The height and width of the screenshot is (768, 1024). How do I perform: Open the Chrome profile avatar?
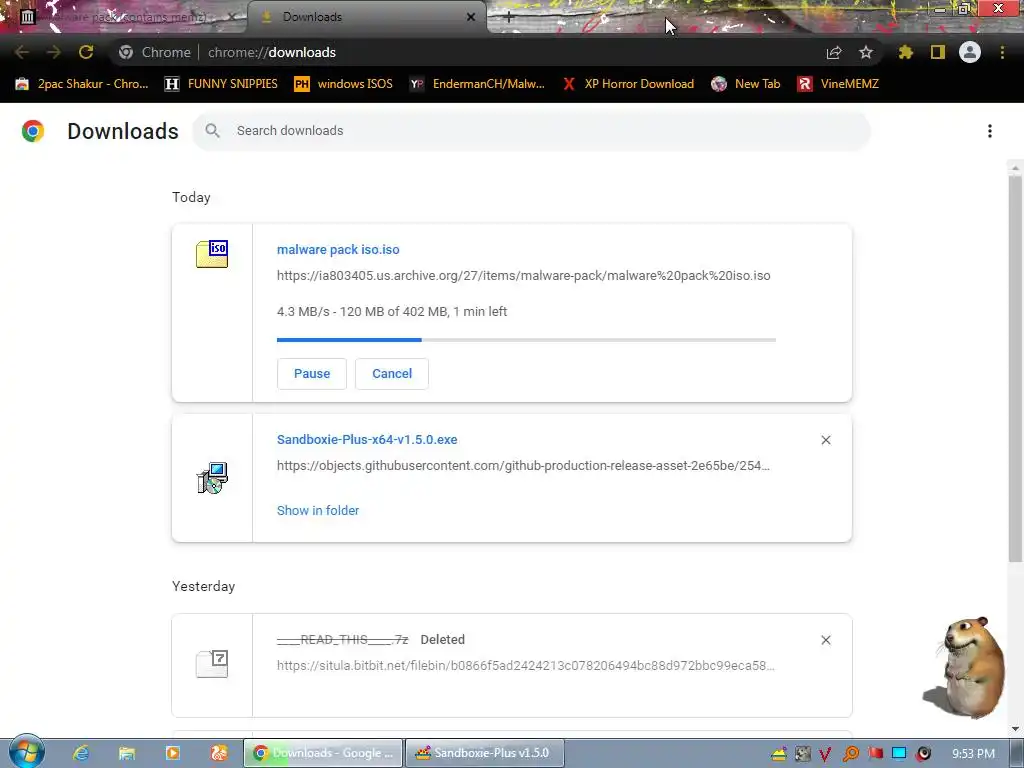(x=970, y=52)
